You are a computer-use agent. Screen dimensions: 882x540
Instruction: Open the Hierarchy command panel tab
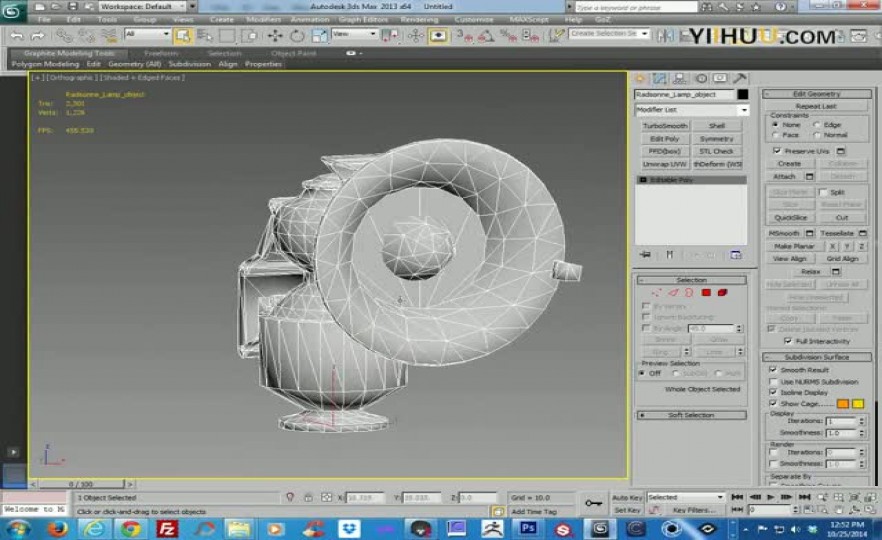[680, 78]
